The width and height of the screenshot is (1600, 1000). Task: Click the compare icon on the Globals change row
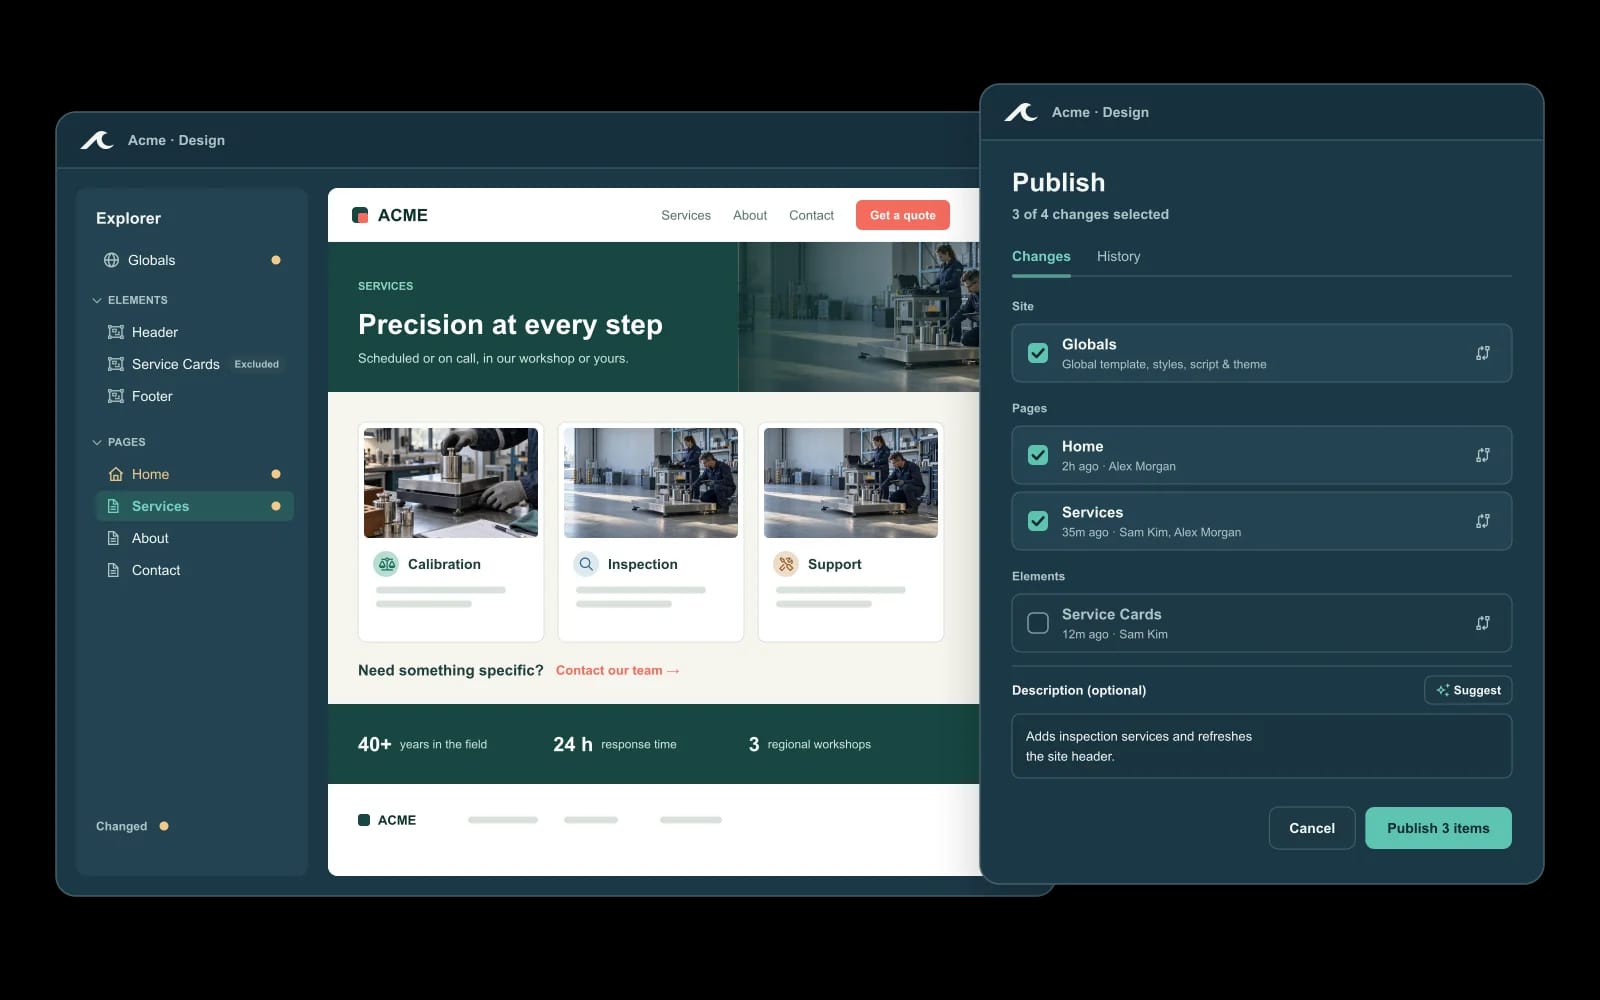click(1483, 353)
